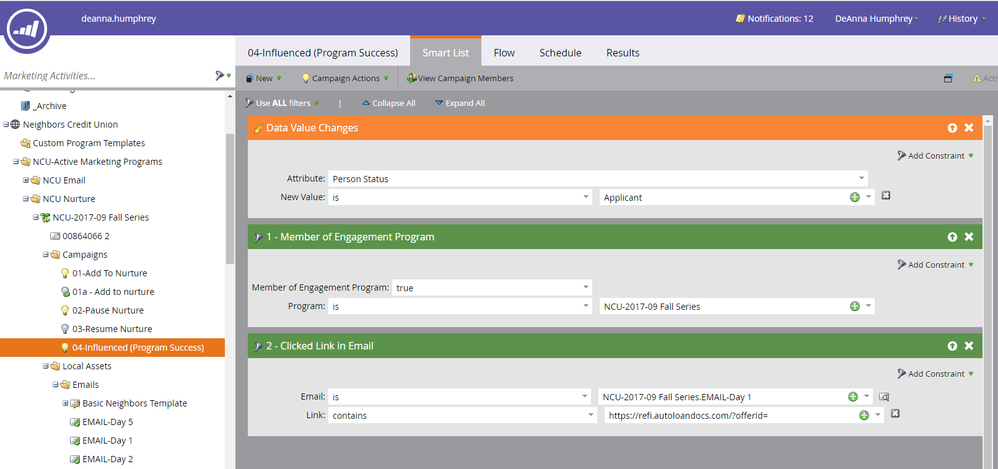The image size is (998, 469).
Task: Switch to the Schedule tab
Action: tap(560, 53)
